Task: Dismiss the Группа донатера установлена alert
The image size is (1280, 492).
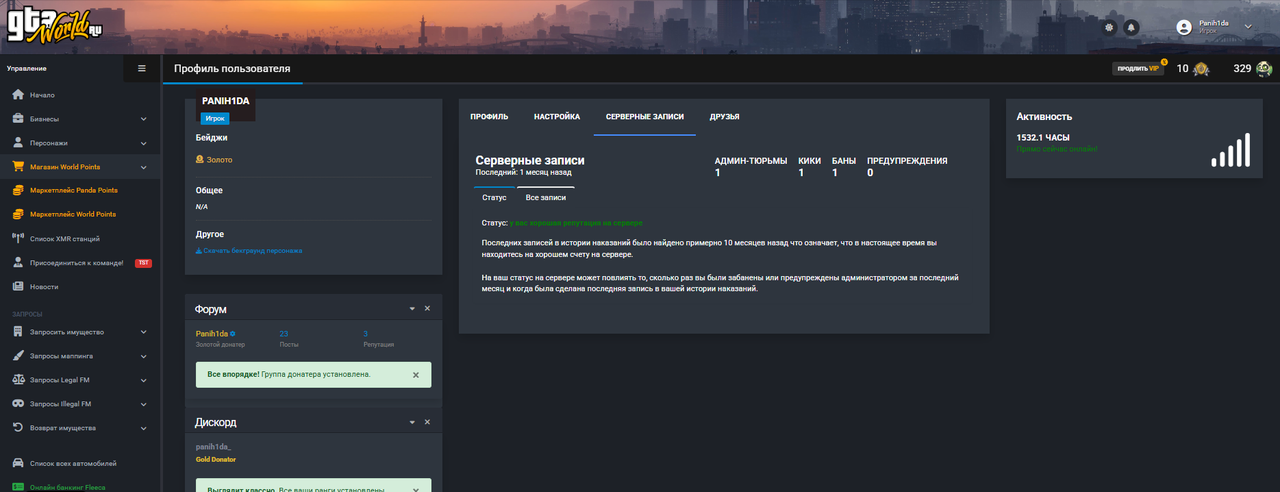Action: click(416, 375)
